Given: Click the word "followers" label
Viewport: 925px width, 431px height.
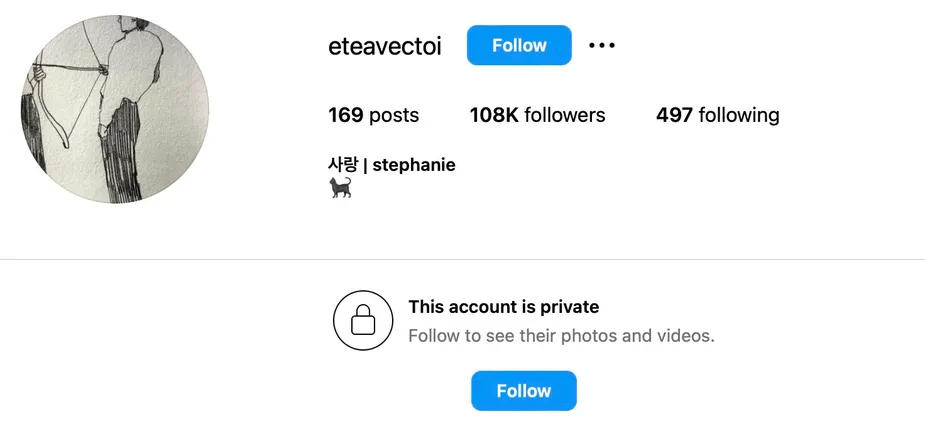Looking at the screenshot, I should [x=565, y=115].
